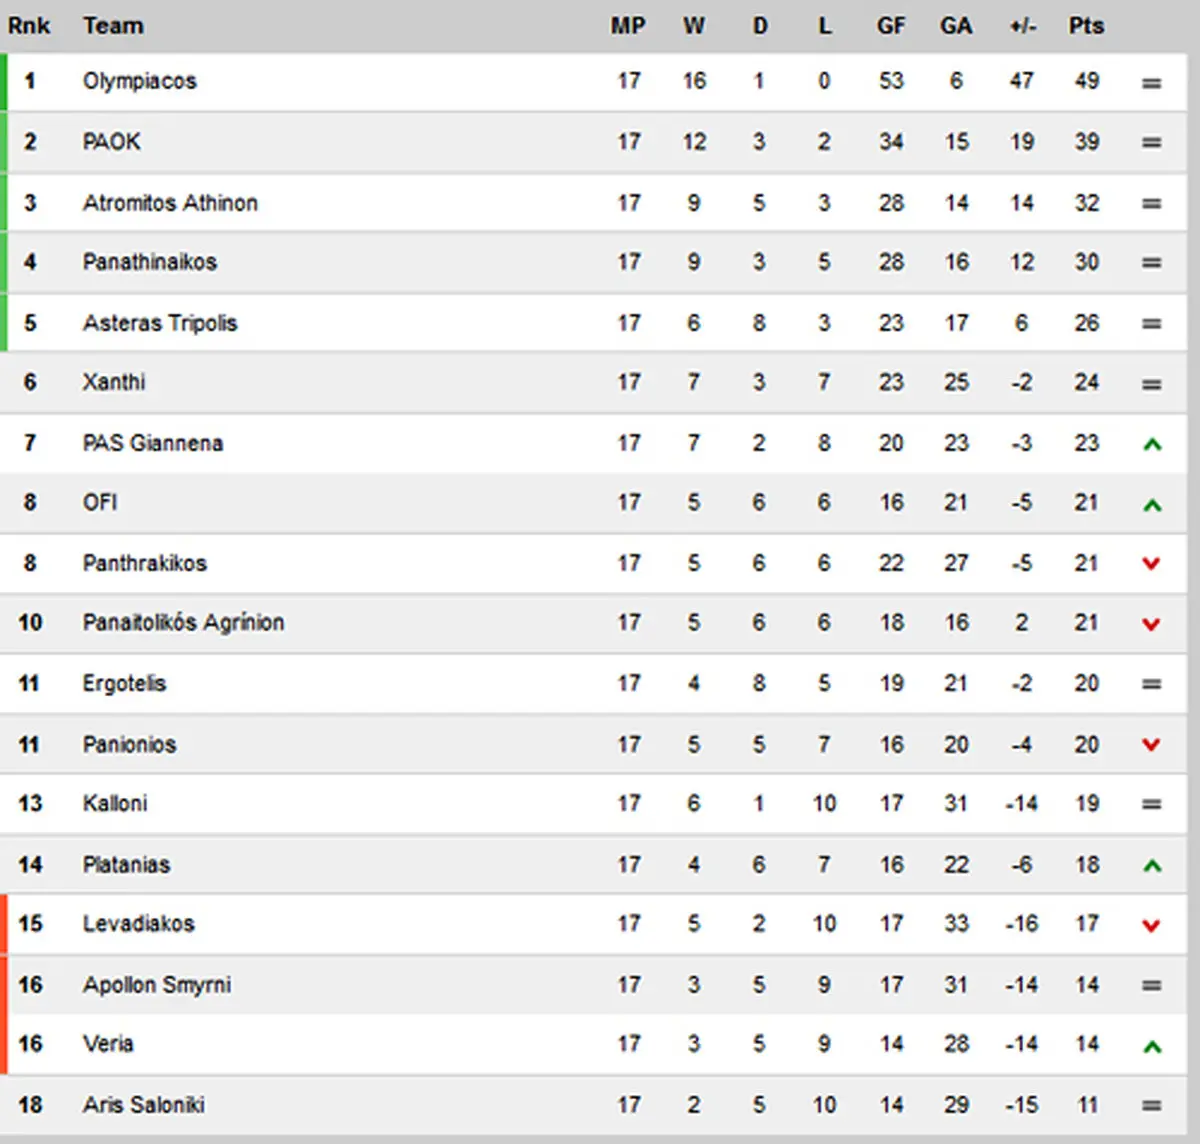Open the Olympiacos team link
1200x1144 pixels.
pyautogui.click(x=139, y=81)
